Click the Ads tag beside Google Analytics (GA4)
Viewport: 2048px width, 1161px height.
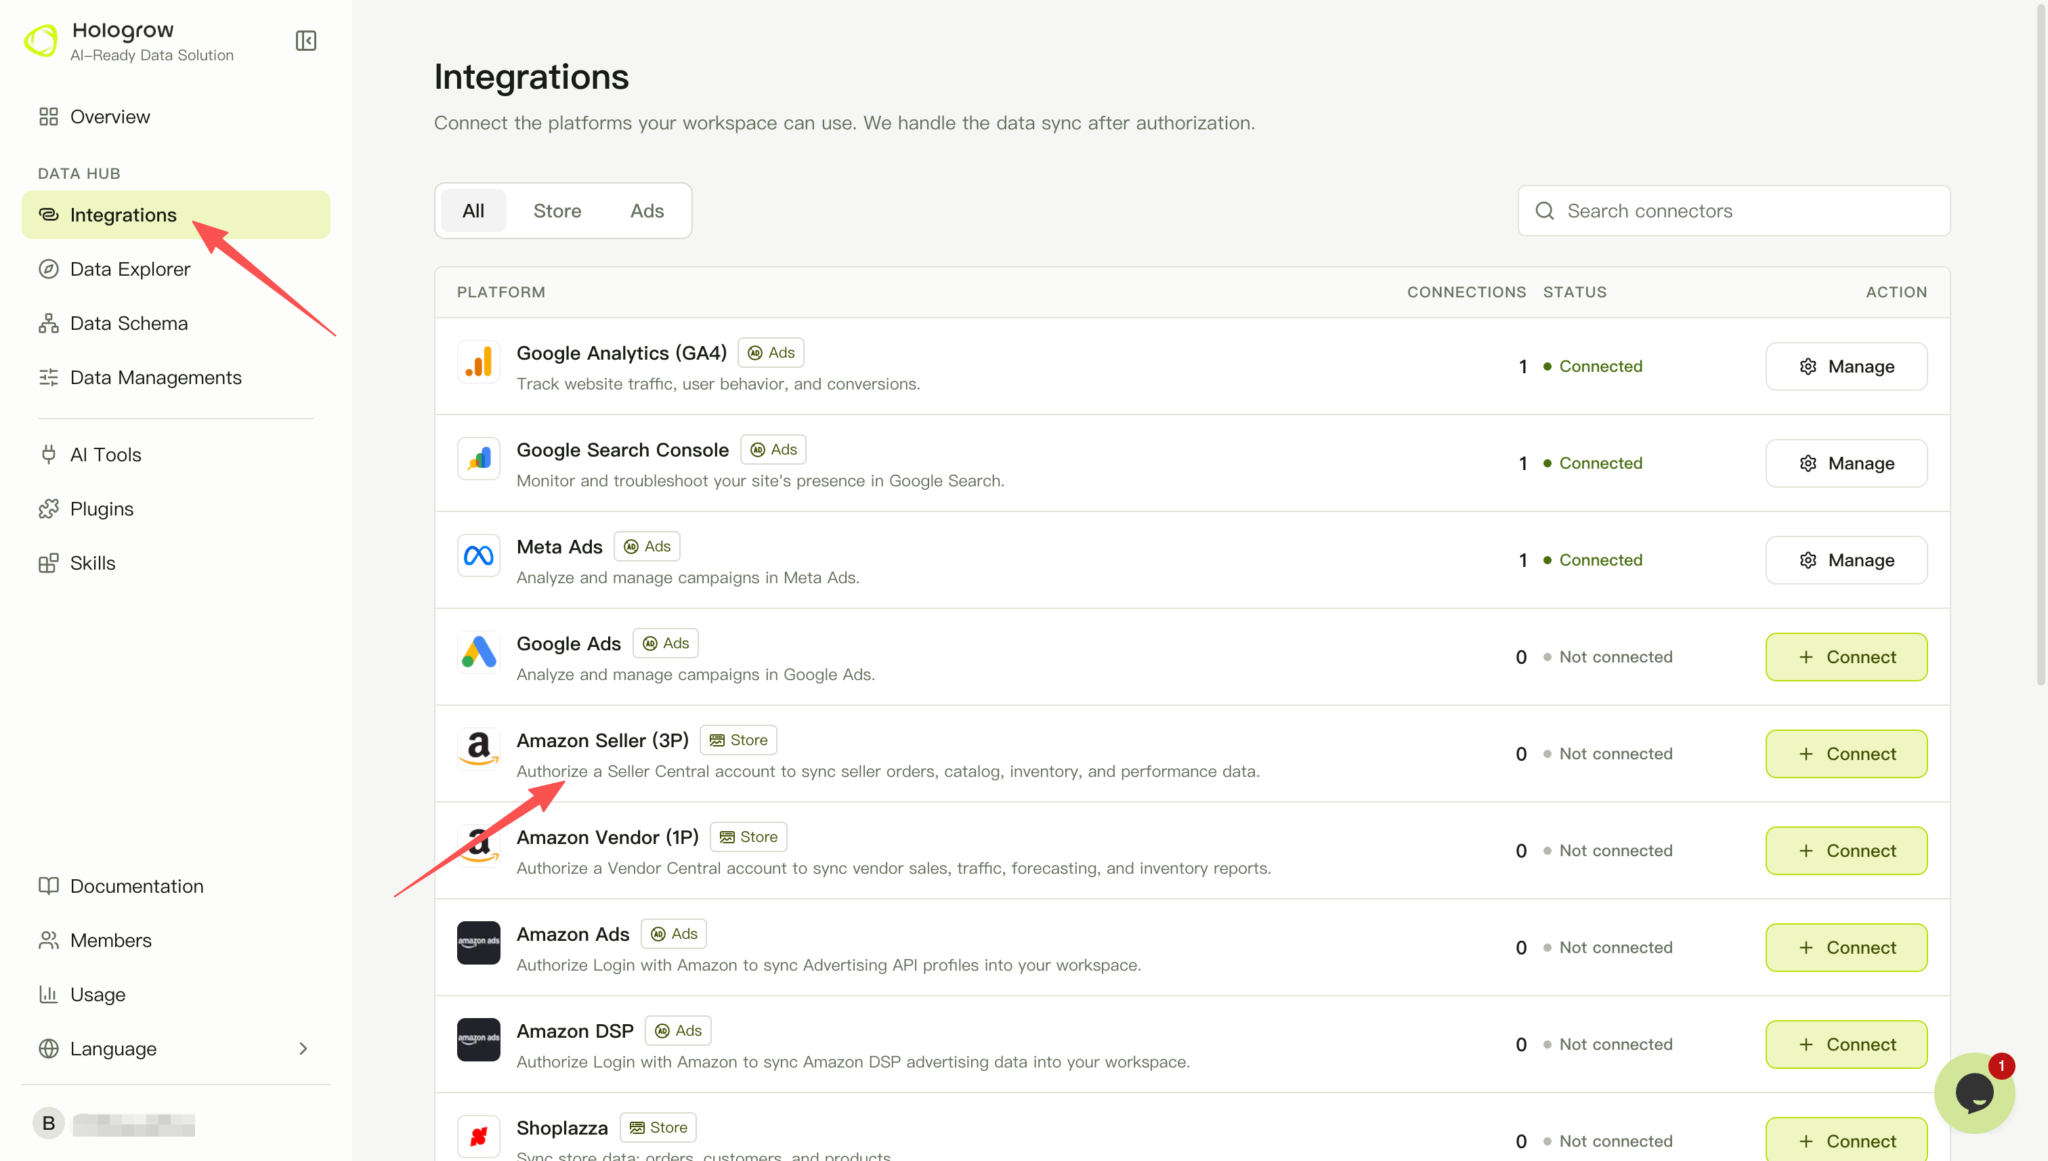(x=771, y=353)
